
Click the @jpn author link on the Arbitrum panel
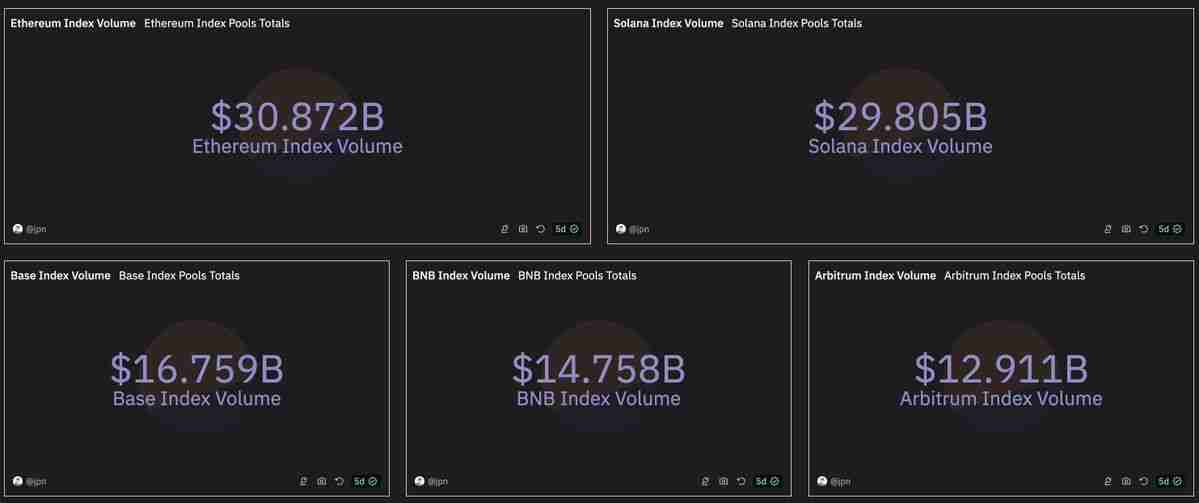(838, 481)
